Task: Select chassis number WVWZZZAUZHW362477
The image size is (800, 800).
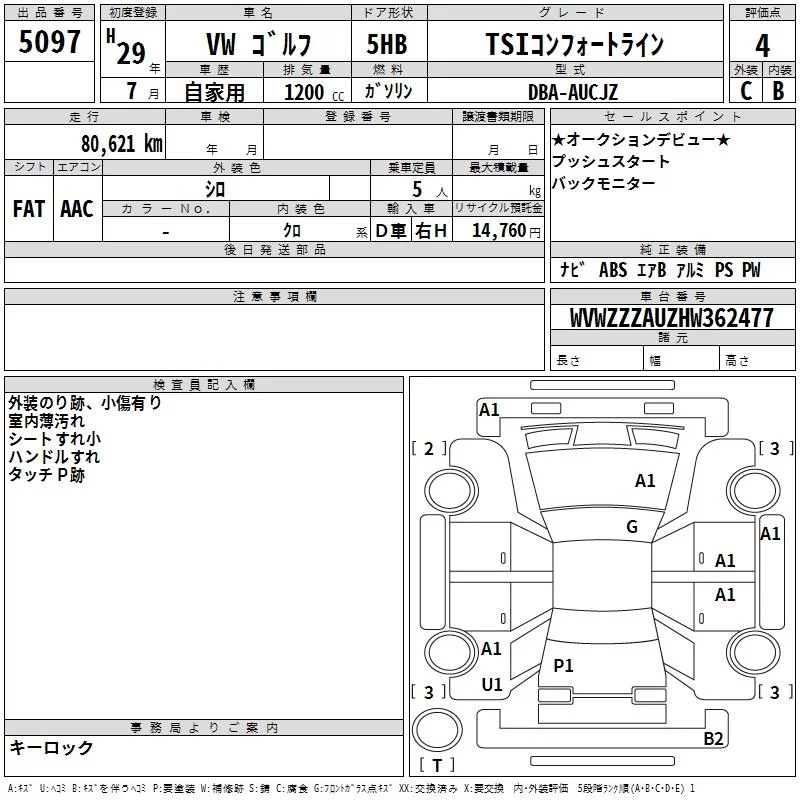Action: [671, 318]
